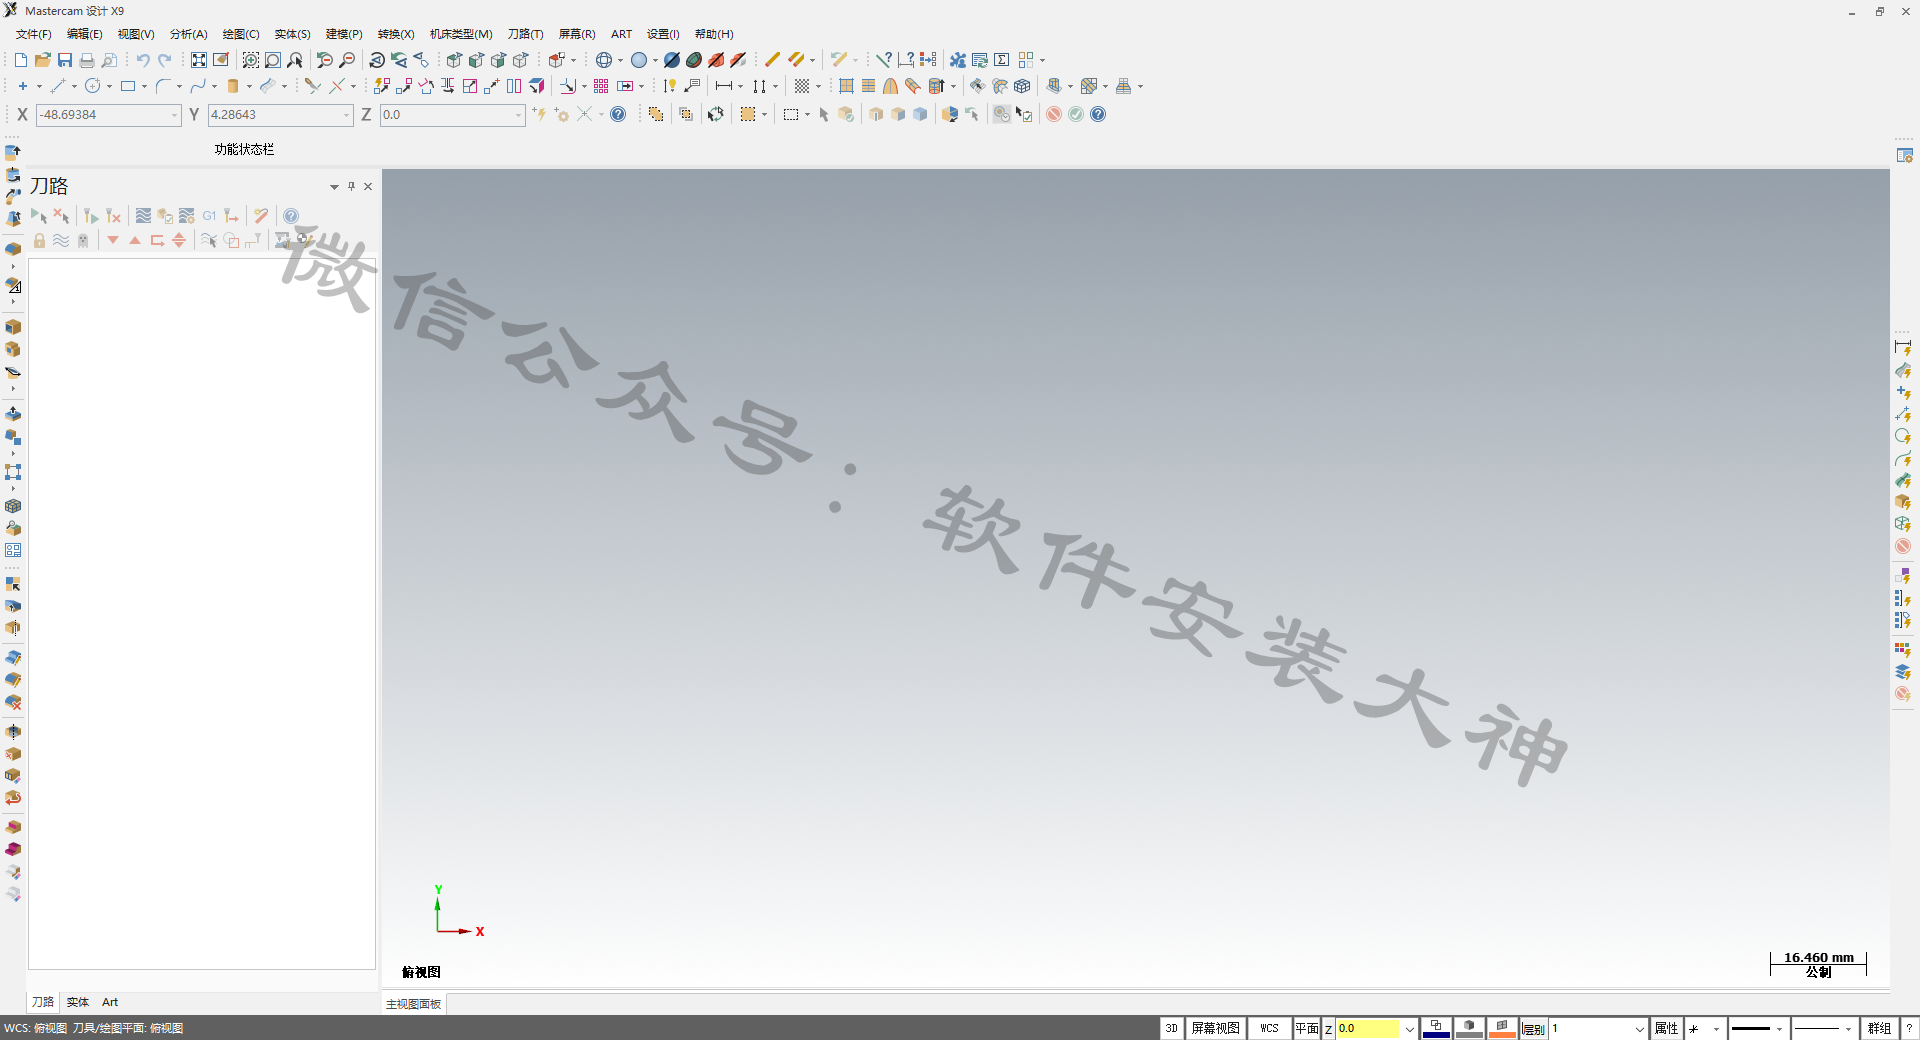Viewport: 1920px width, 1040px height.
Task: Click the 屏幕视图 button in status bar
Action: (1215, 1028)
